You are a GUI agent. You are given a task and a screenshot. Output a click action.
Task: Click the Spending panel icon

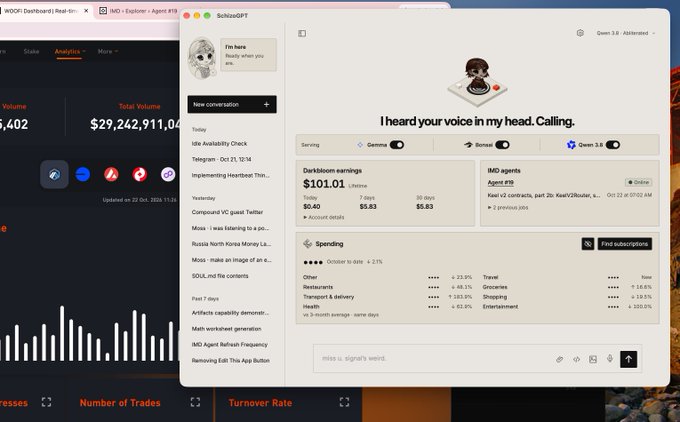tap(307, 244)
